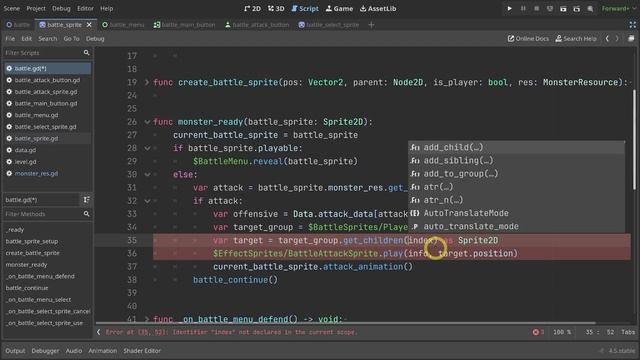Screen dimensions: 640x360
Task: Open Online Docs
Action: click(x=528, y=38)
